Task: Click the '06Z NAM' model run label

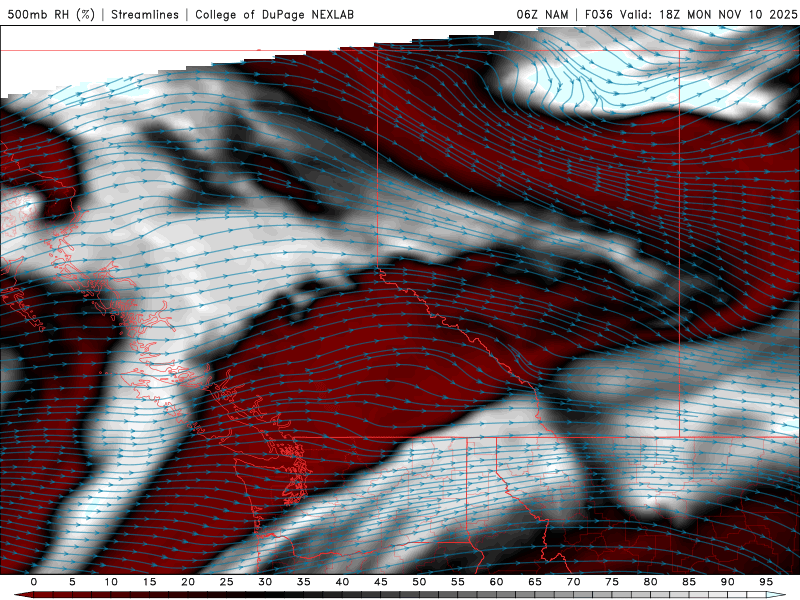Action: (542, 14)
